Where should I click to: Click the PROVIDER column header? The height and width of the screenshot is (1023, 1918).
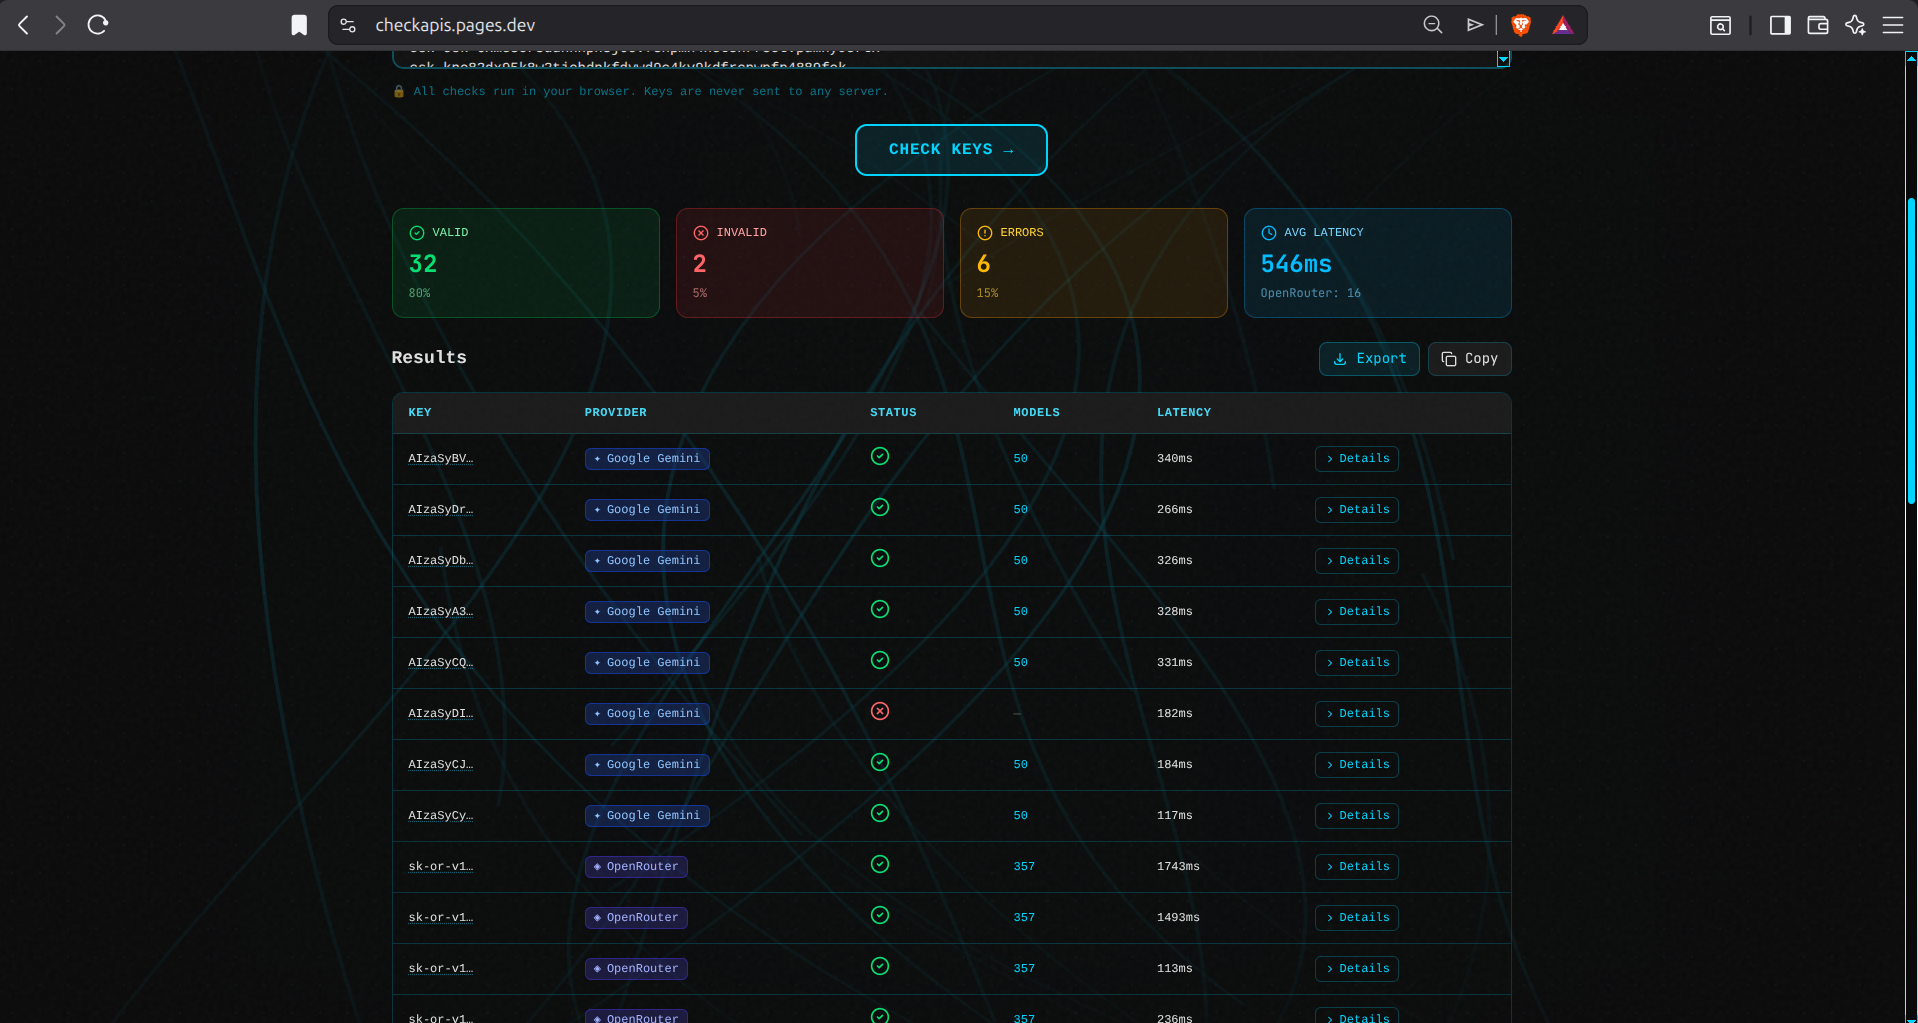pos(616,412)
